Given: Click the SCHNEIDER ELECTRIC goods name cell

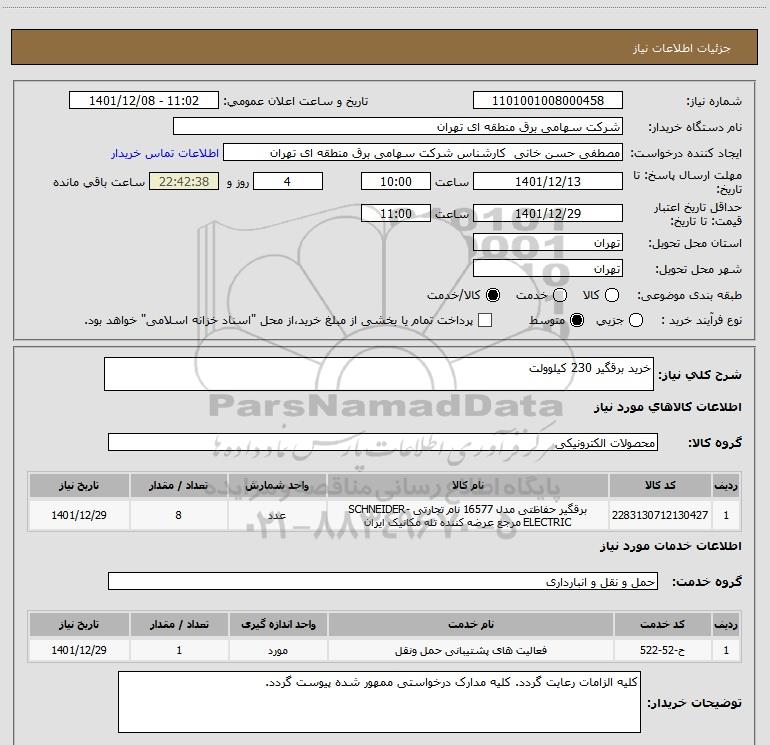Looking at the screenshot, I should (x=468, y=515).
